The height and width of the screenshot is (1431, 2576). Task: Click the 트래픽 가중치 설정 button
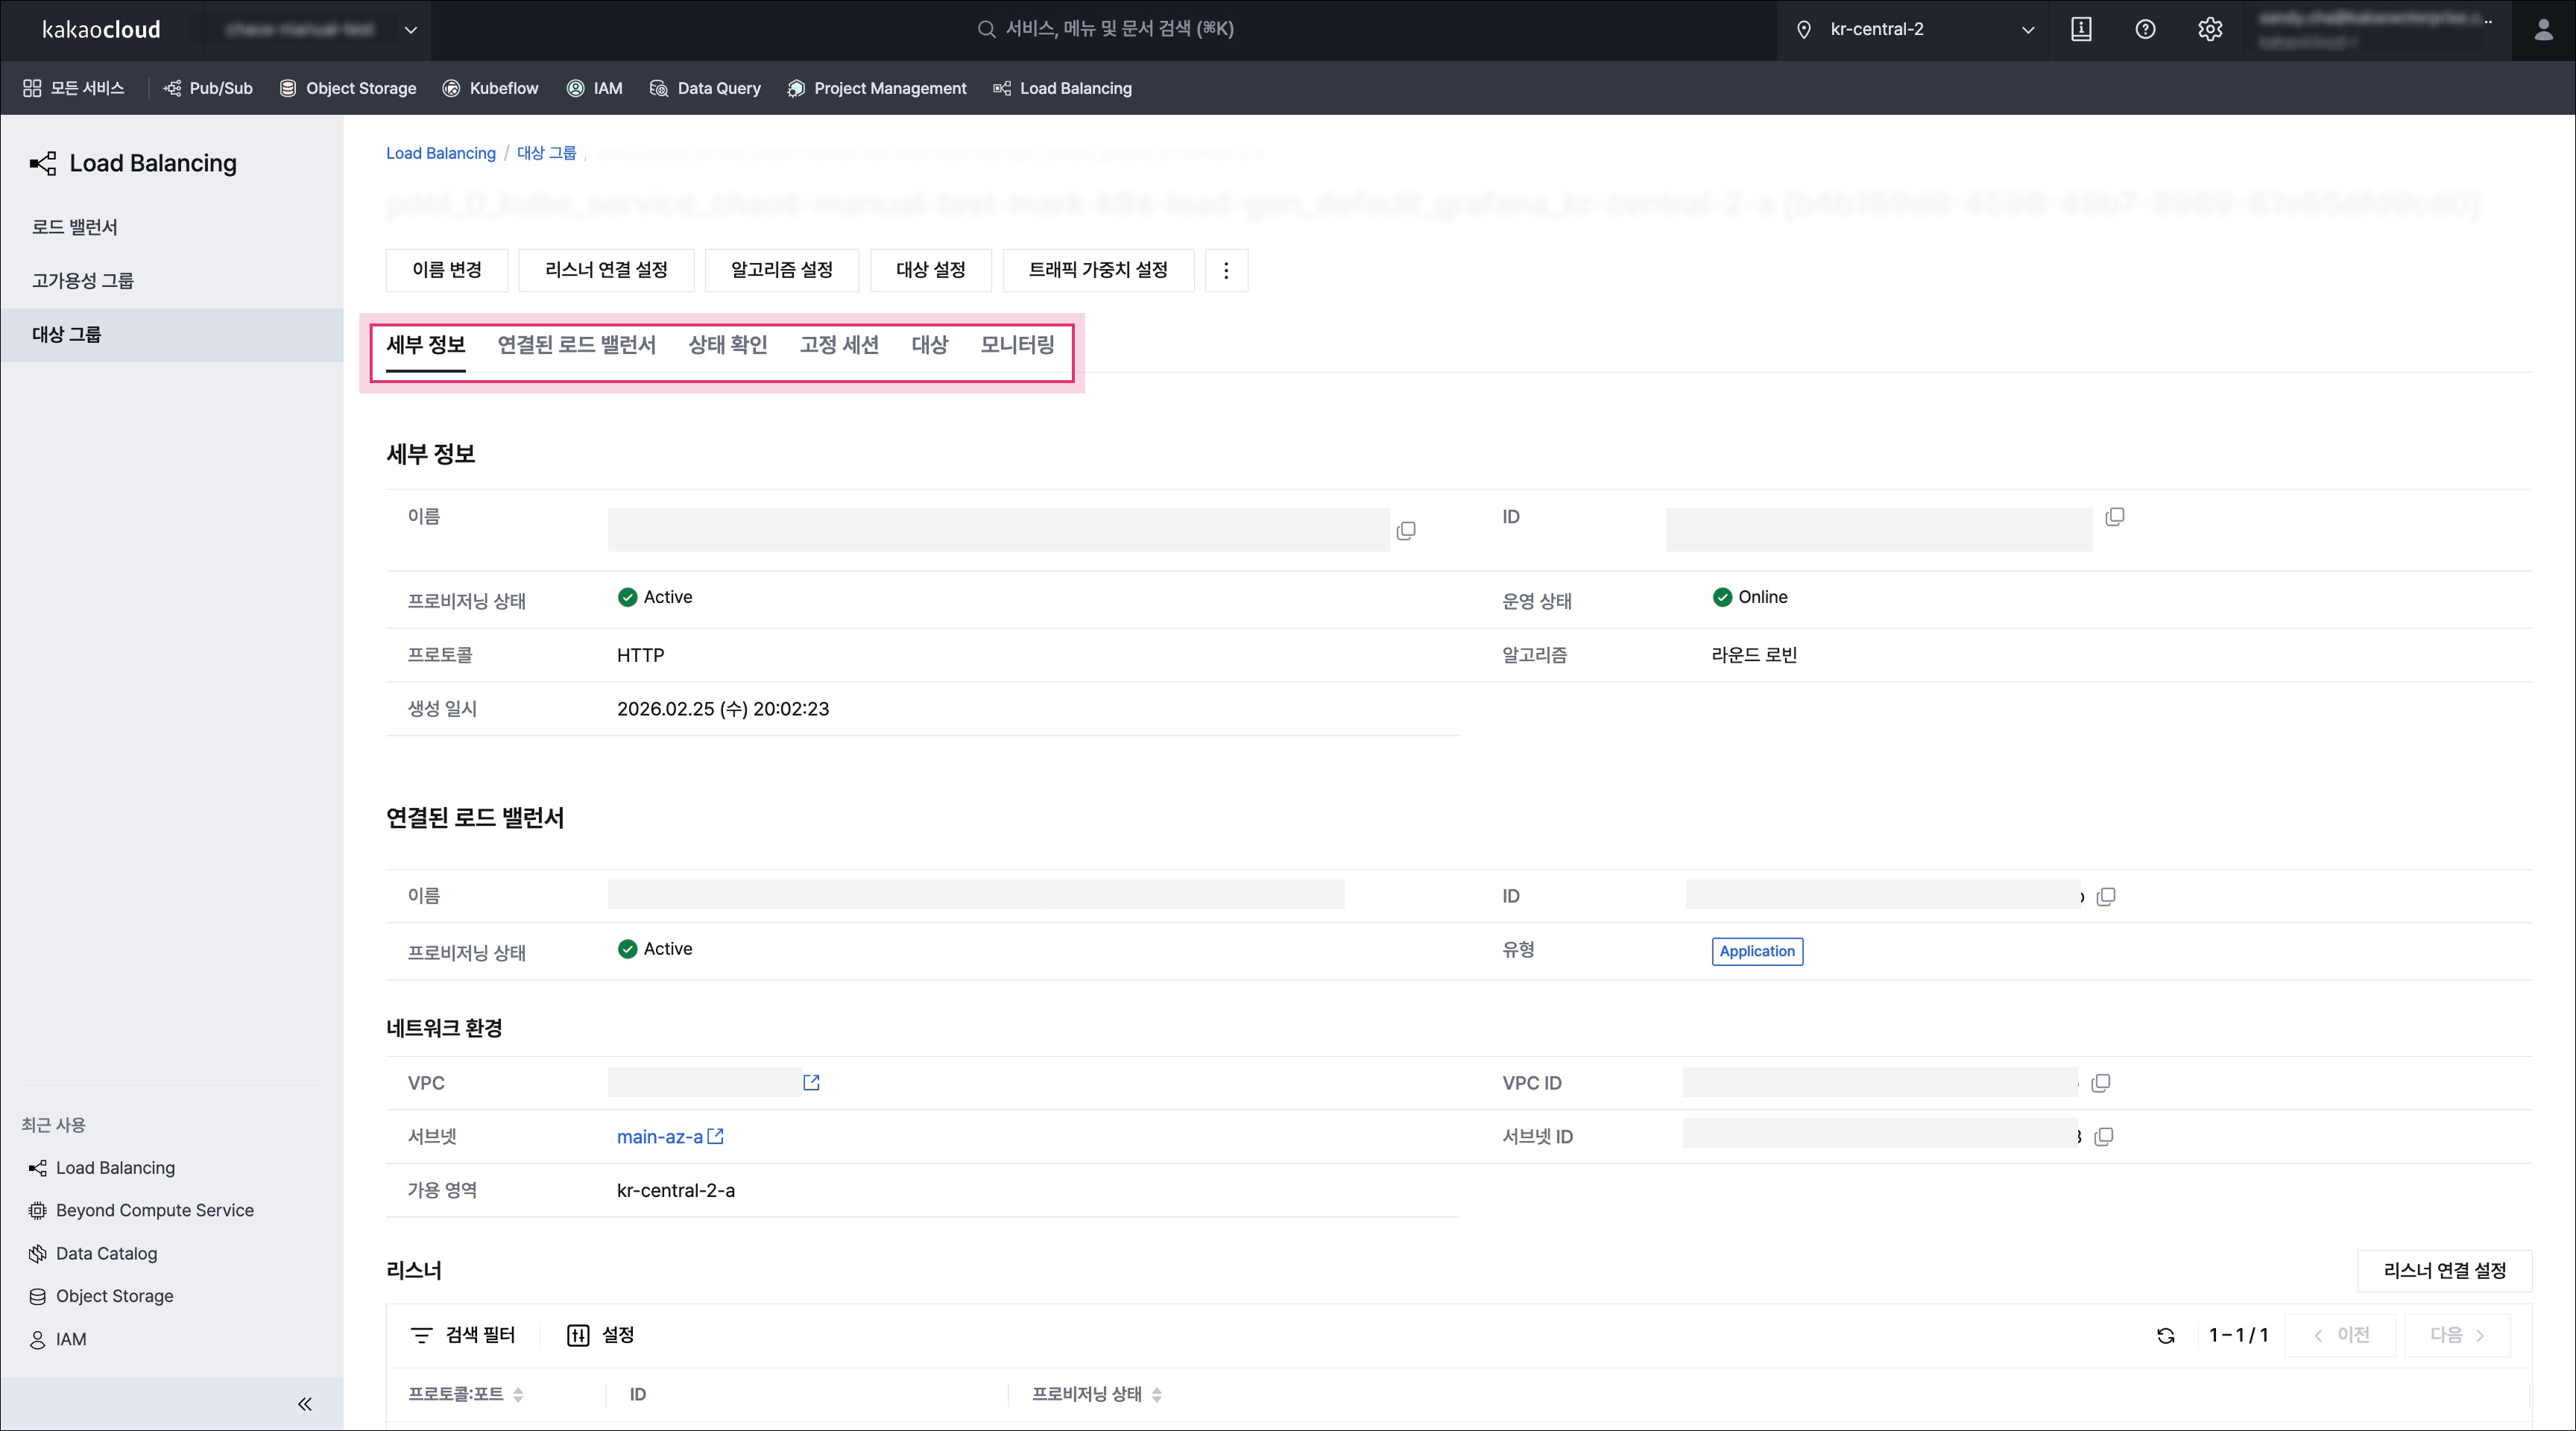click(1098, 270)
